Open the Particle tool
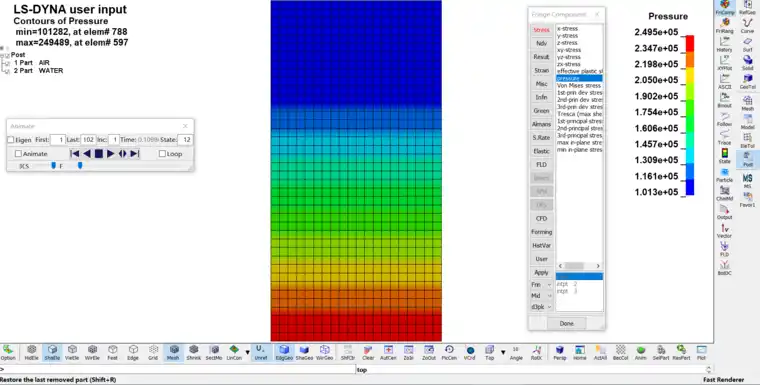The width and height of the screenshot is (760, 385). 725,174
